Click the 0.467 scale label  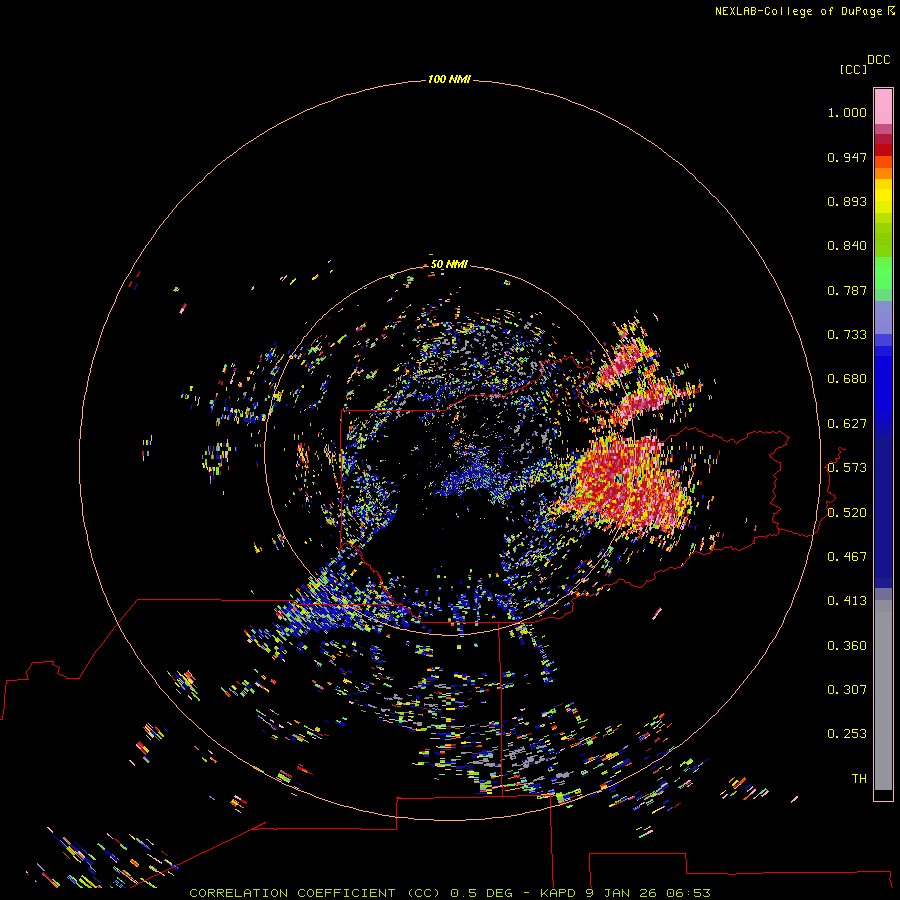[x=847, y=557]
